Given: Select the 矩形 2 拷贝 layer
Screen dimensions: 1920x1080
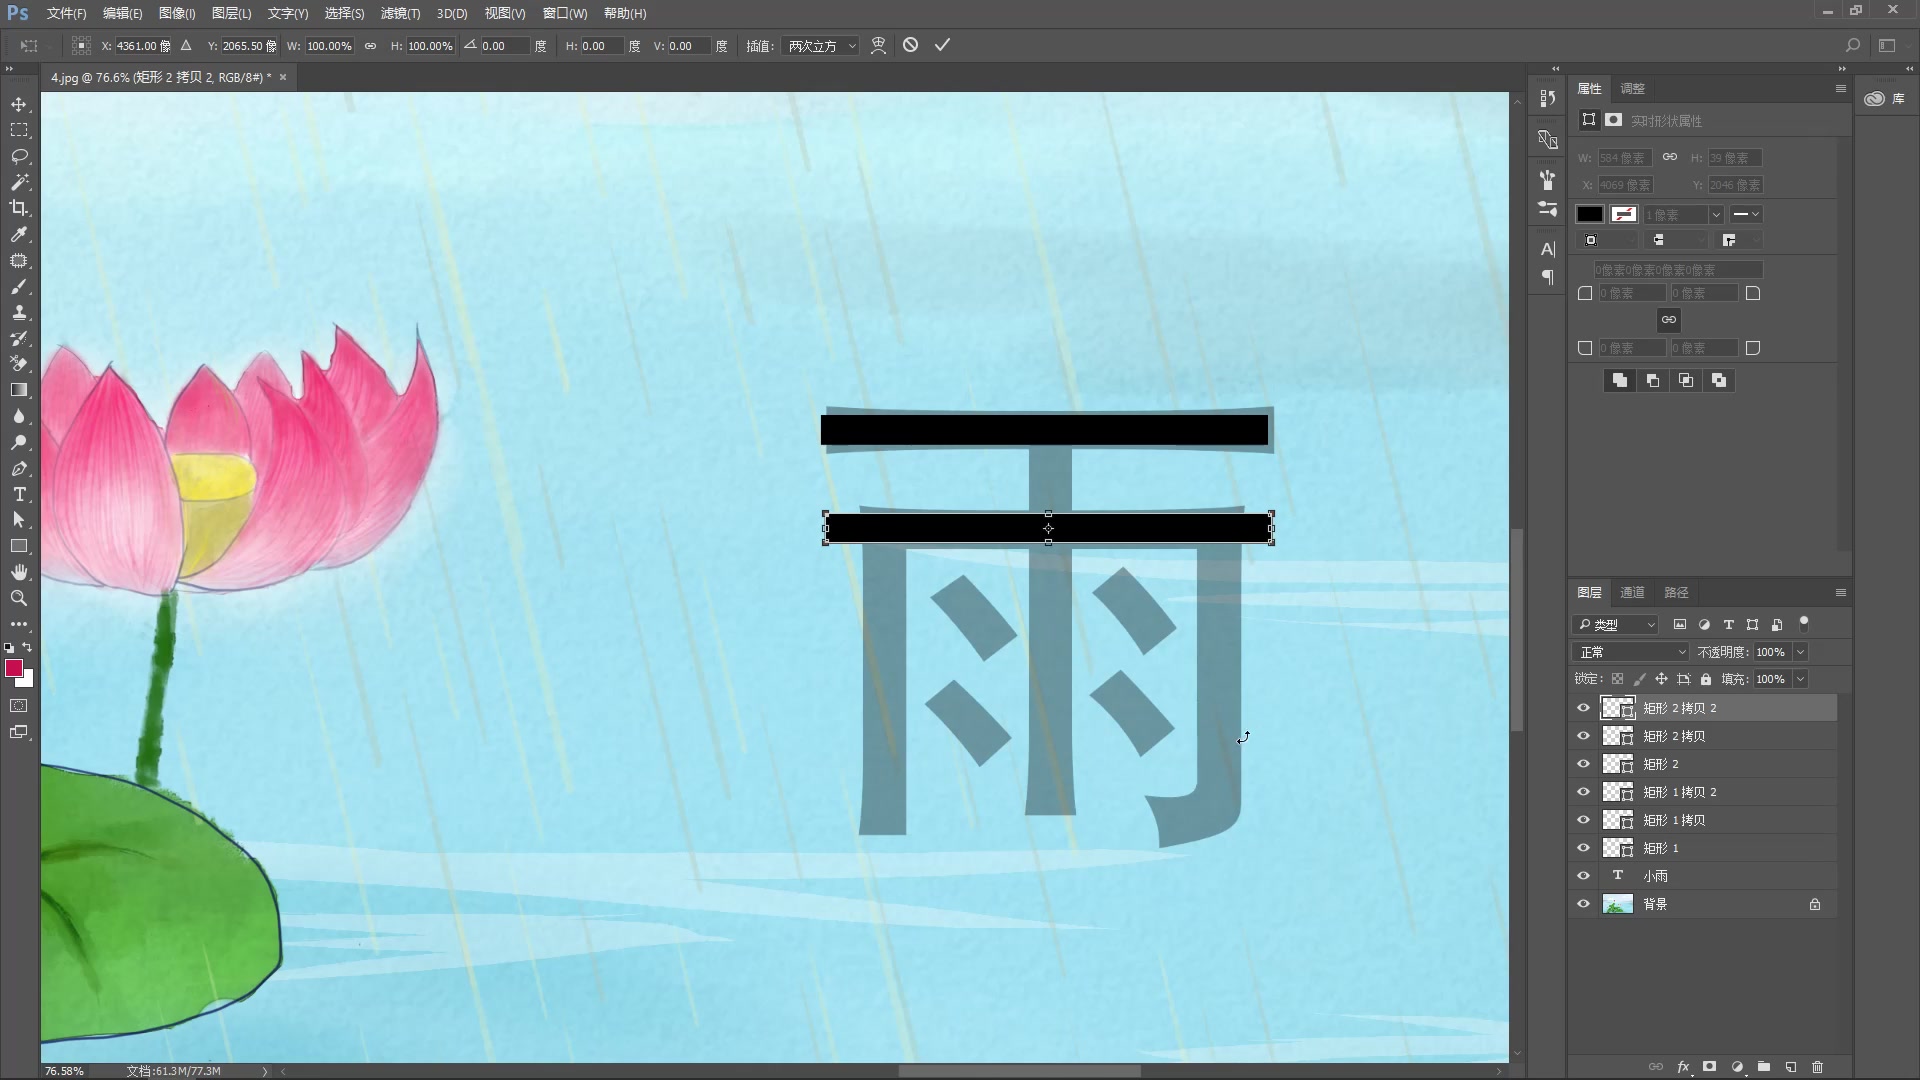Looking at the screenshot, I should click(x=1675, y=736).
